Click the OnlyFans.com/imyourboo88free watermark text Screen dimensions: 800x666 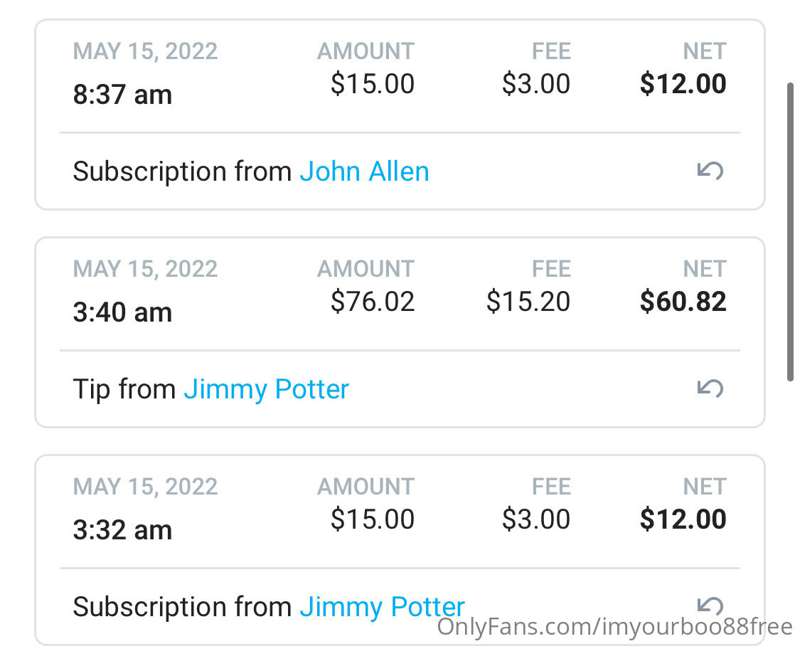(x=615, y=627)
